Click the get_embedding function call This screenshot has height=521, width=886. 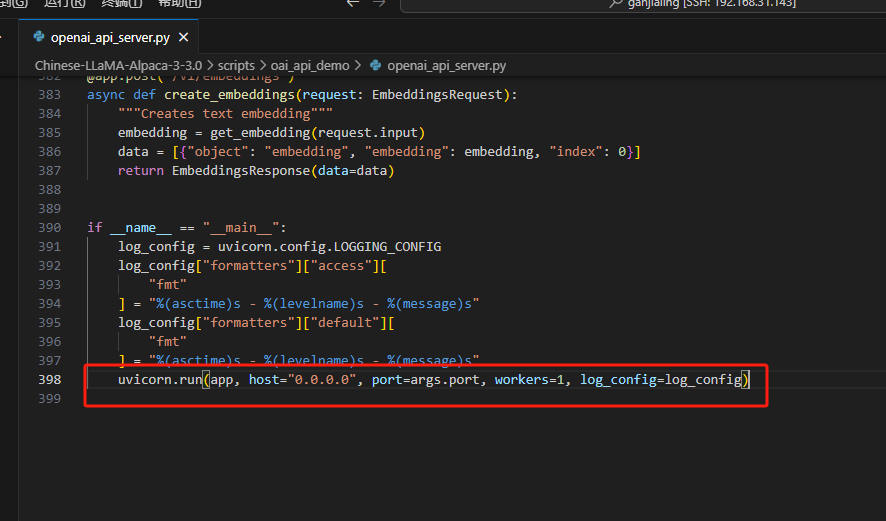(260, 133)
